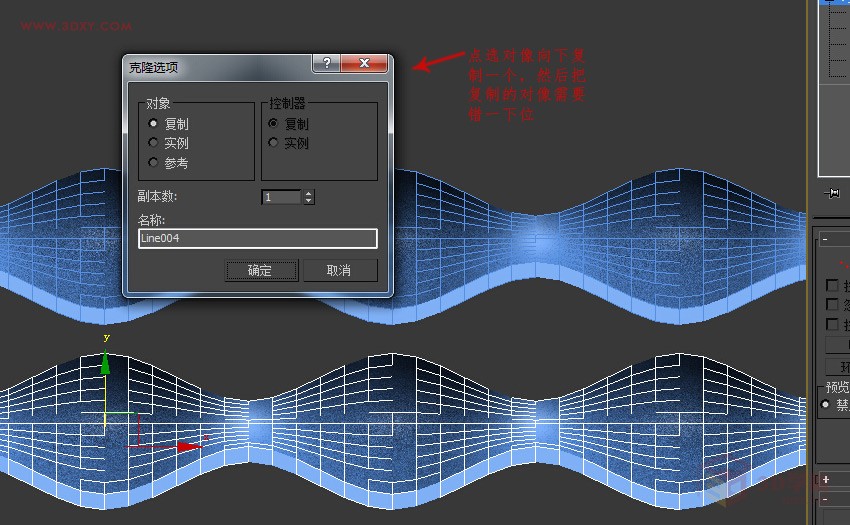Click the green Y-axis arrow of the move gizmo
This screenshot has width=850, height=525.
(105, 363)
